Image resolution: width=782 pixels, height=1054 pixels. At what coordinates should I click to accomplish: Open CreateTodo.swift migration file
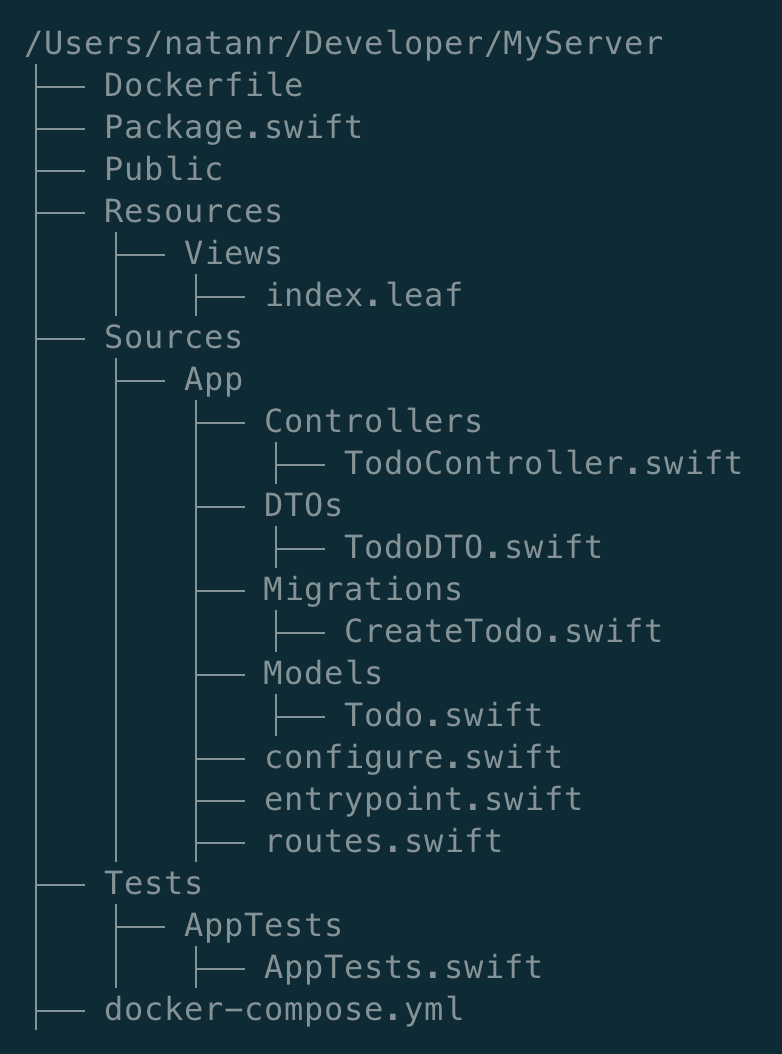[503, 632]
